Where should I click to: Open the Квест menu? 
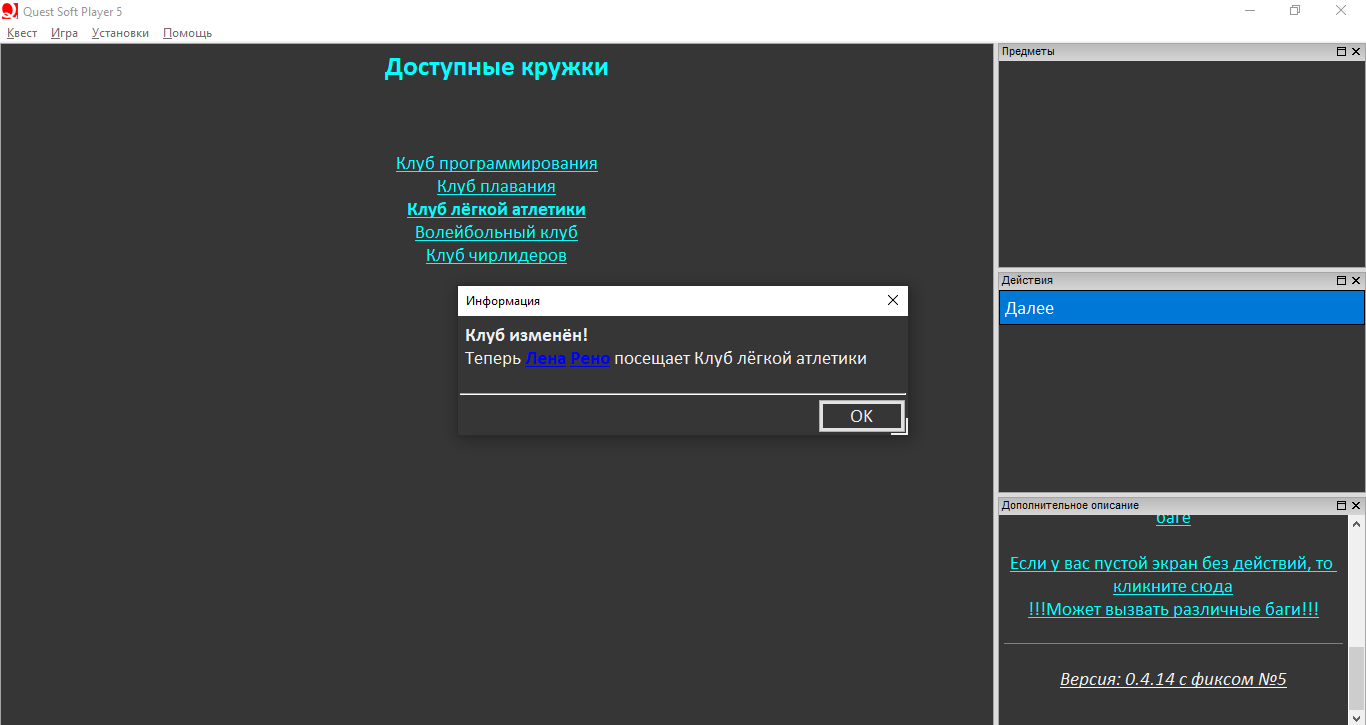[x=22, y=33]
